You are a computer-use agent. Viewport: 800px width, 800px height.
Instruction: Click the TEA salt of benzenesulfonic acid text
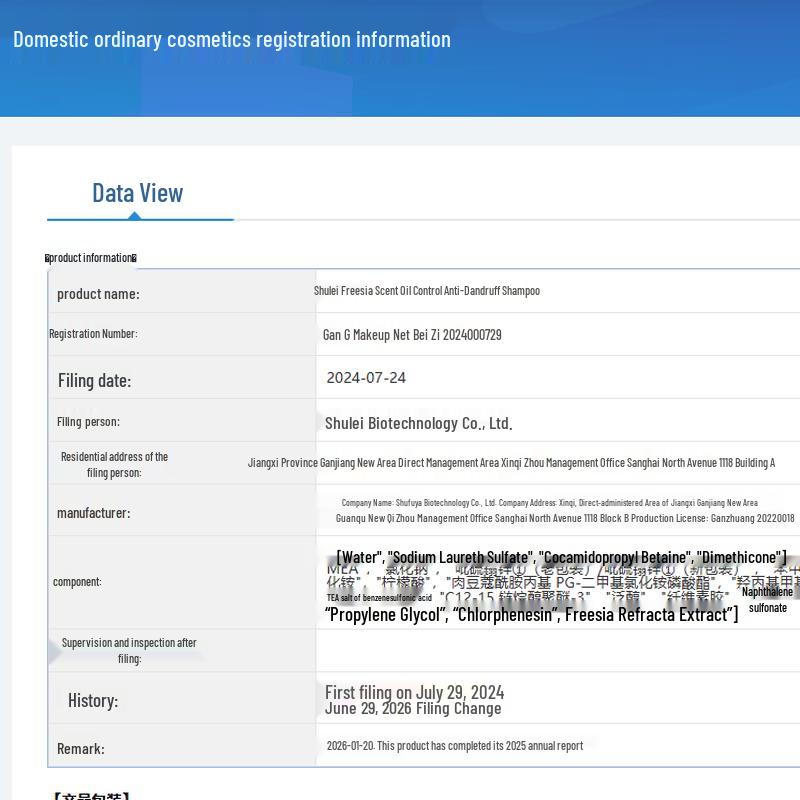coord(379,597)
